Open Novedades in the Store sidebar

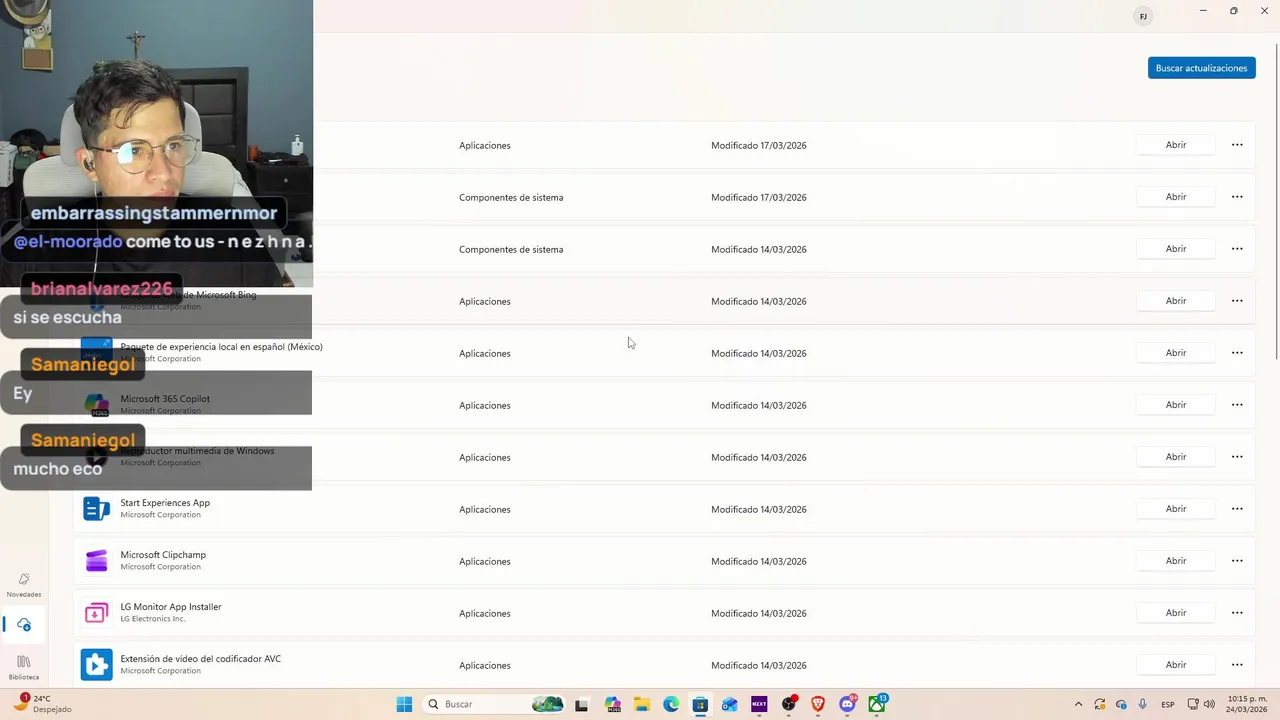[x=24, y=585]
